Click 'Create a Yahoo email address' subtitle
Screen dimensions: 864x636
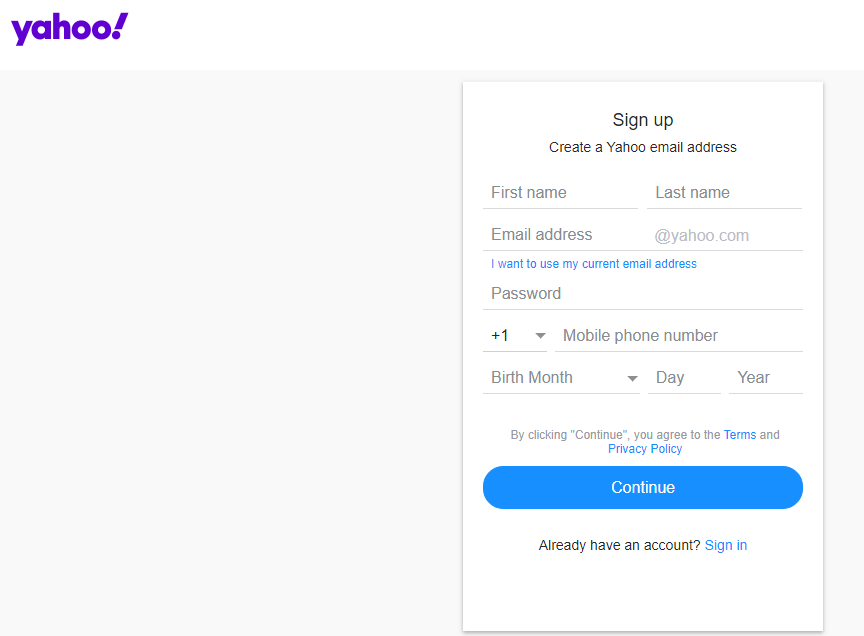pyautogui.click(x=642, y=147)
